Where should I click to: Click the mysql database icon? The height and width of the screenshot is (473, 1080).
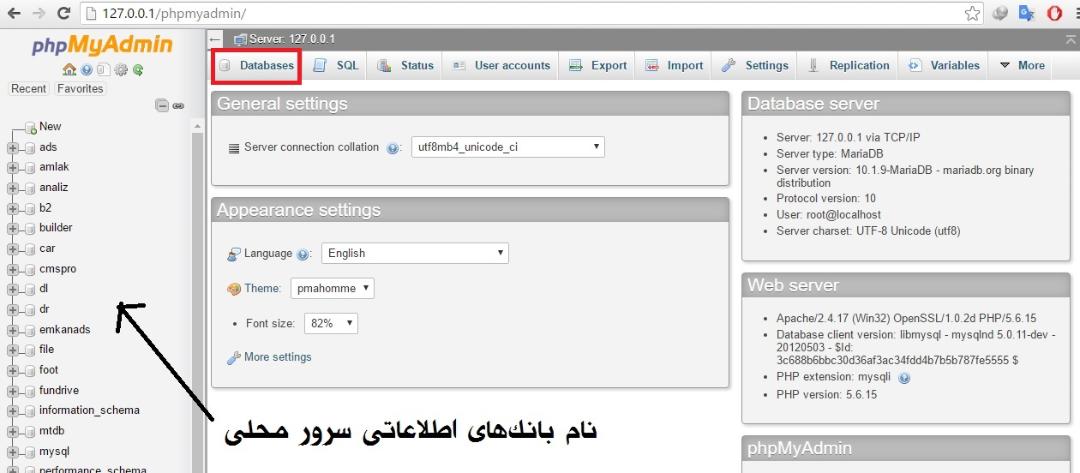pyautogui.click(x=30, y=452)
